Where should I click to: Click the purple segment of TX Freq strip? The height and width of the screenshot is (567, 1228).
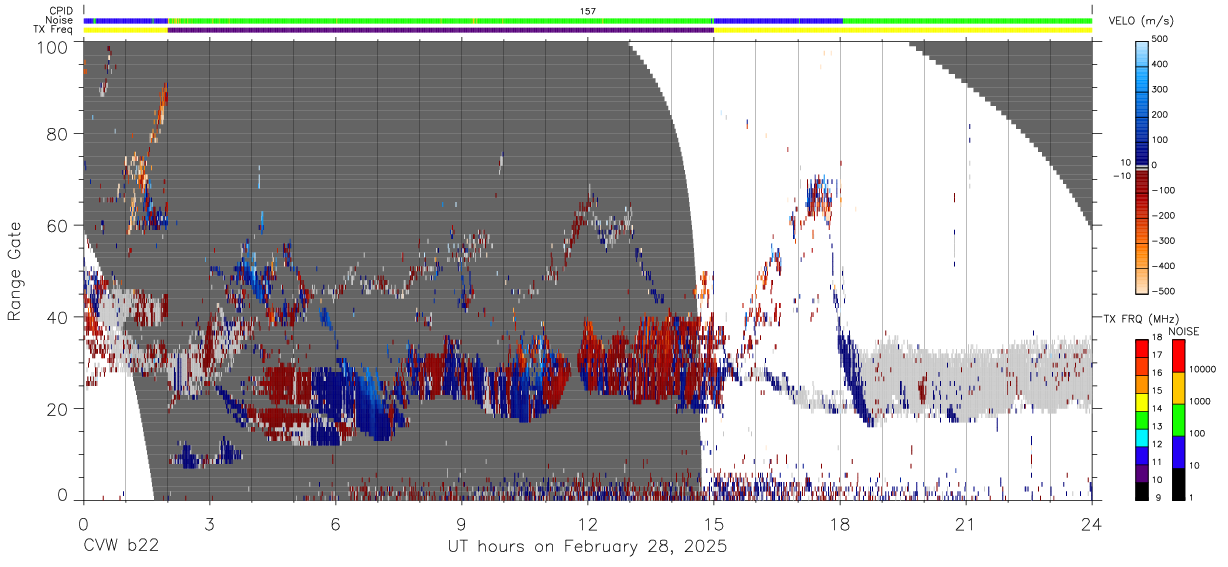440,30
